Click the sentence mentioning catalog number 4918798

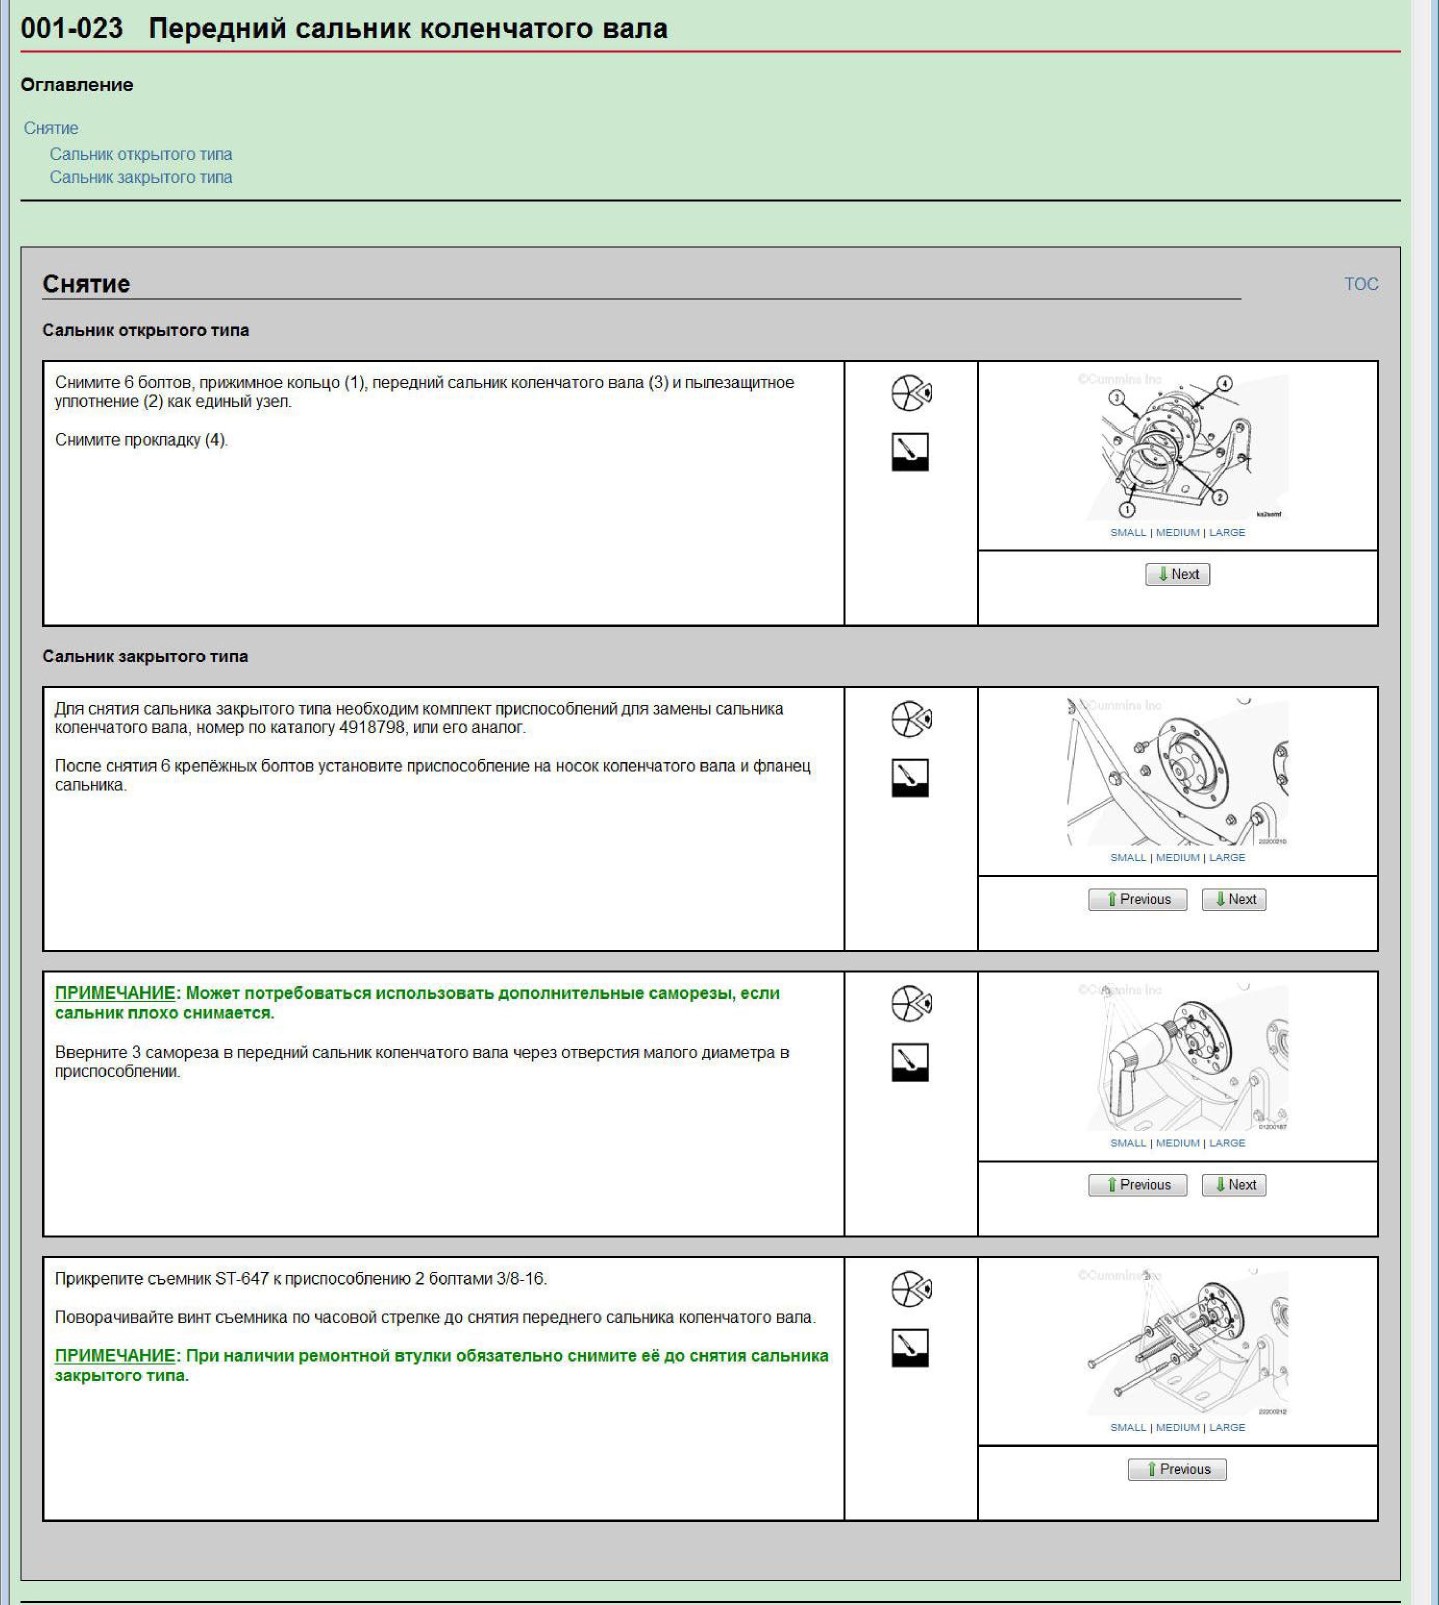click(x=419, y=718)
